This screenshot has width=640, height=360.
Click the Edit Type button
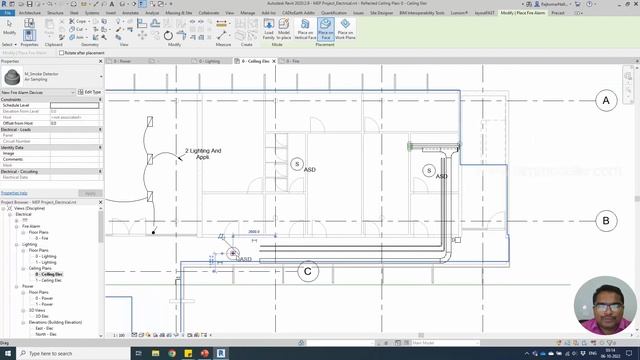coord(89,92)
